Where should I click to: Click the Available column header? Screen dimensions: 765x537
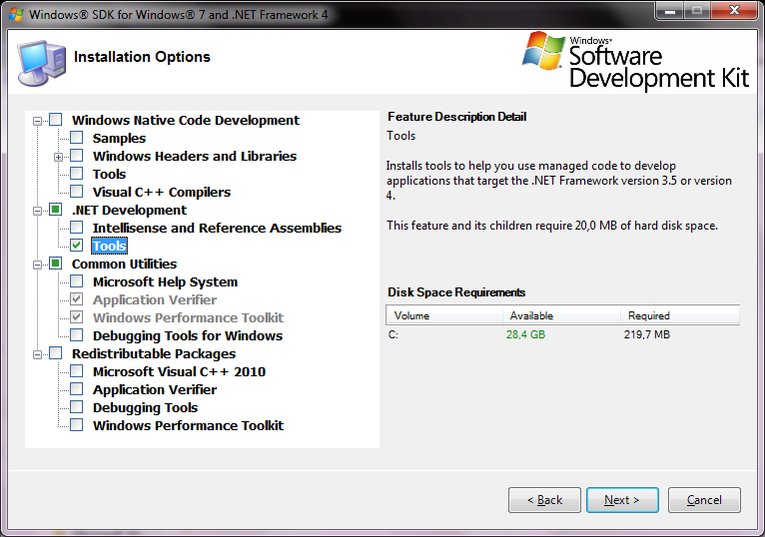[x=561, y=316]
